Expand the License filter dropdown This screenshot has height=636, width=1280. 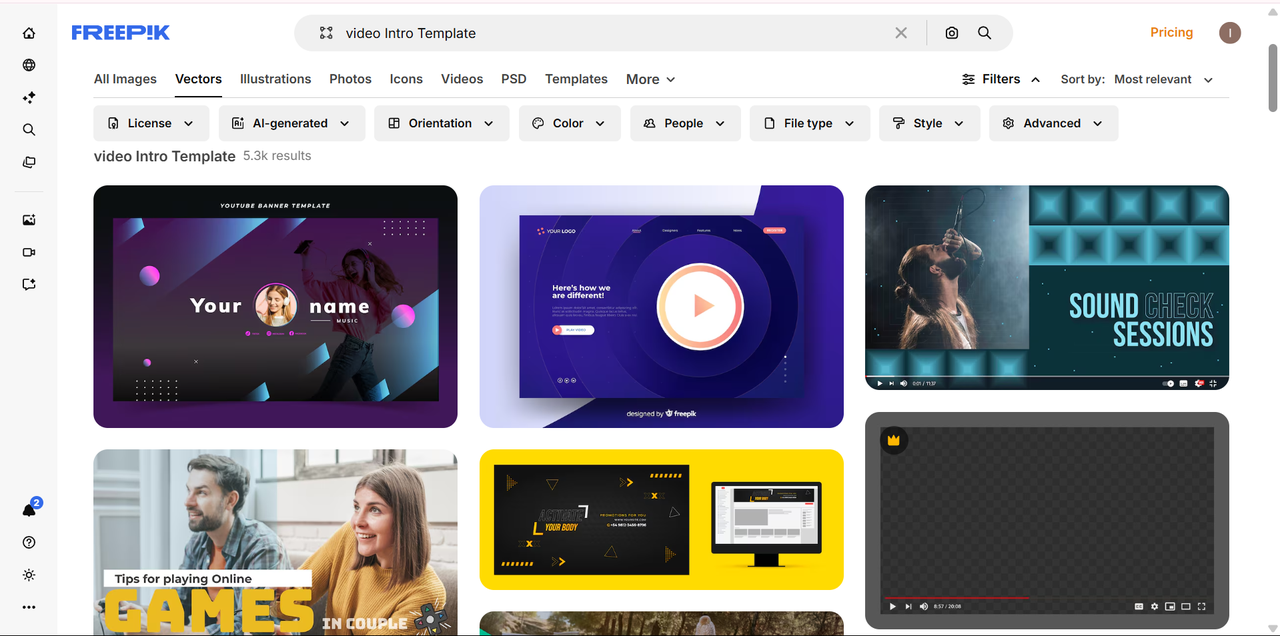tap(151, 122)
